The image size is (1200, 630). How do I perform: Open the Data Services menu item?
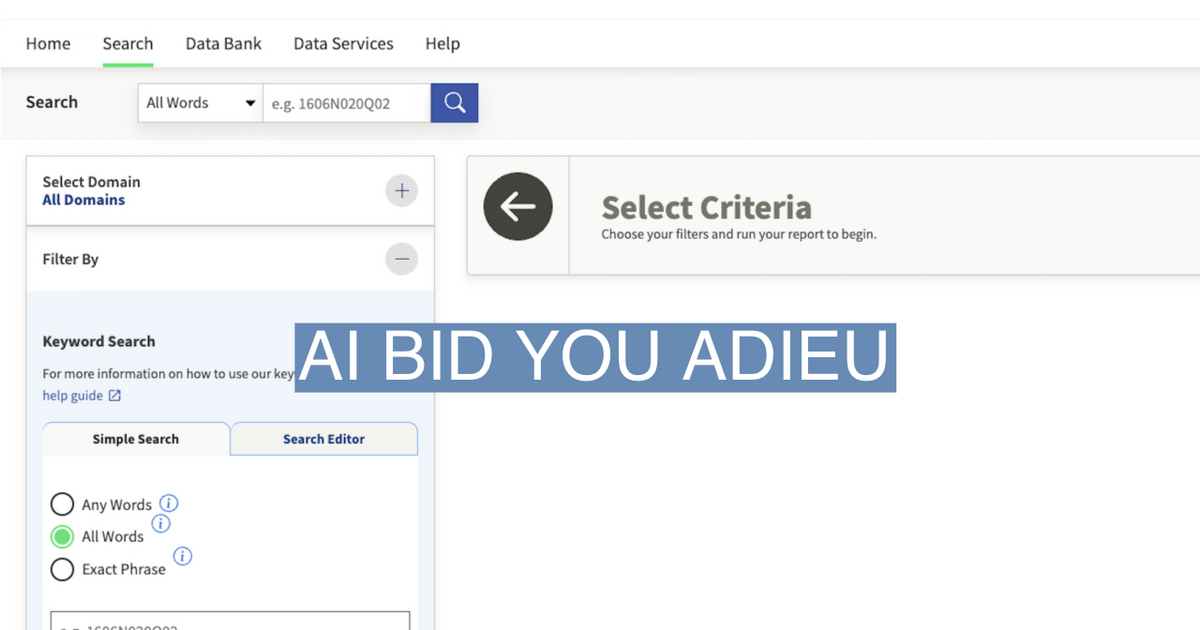pyautogui.click(x=343, y=44)
